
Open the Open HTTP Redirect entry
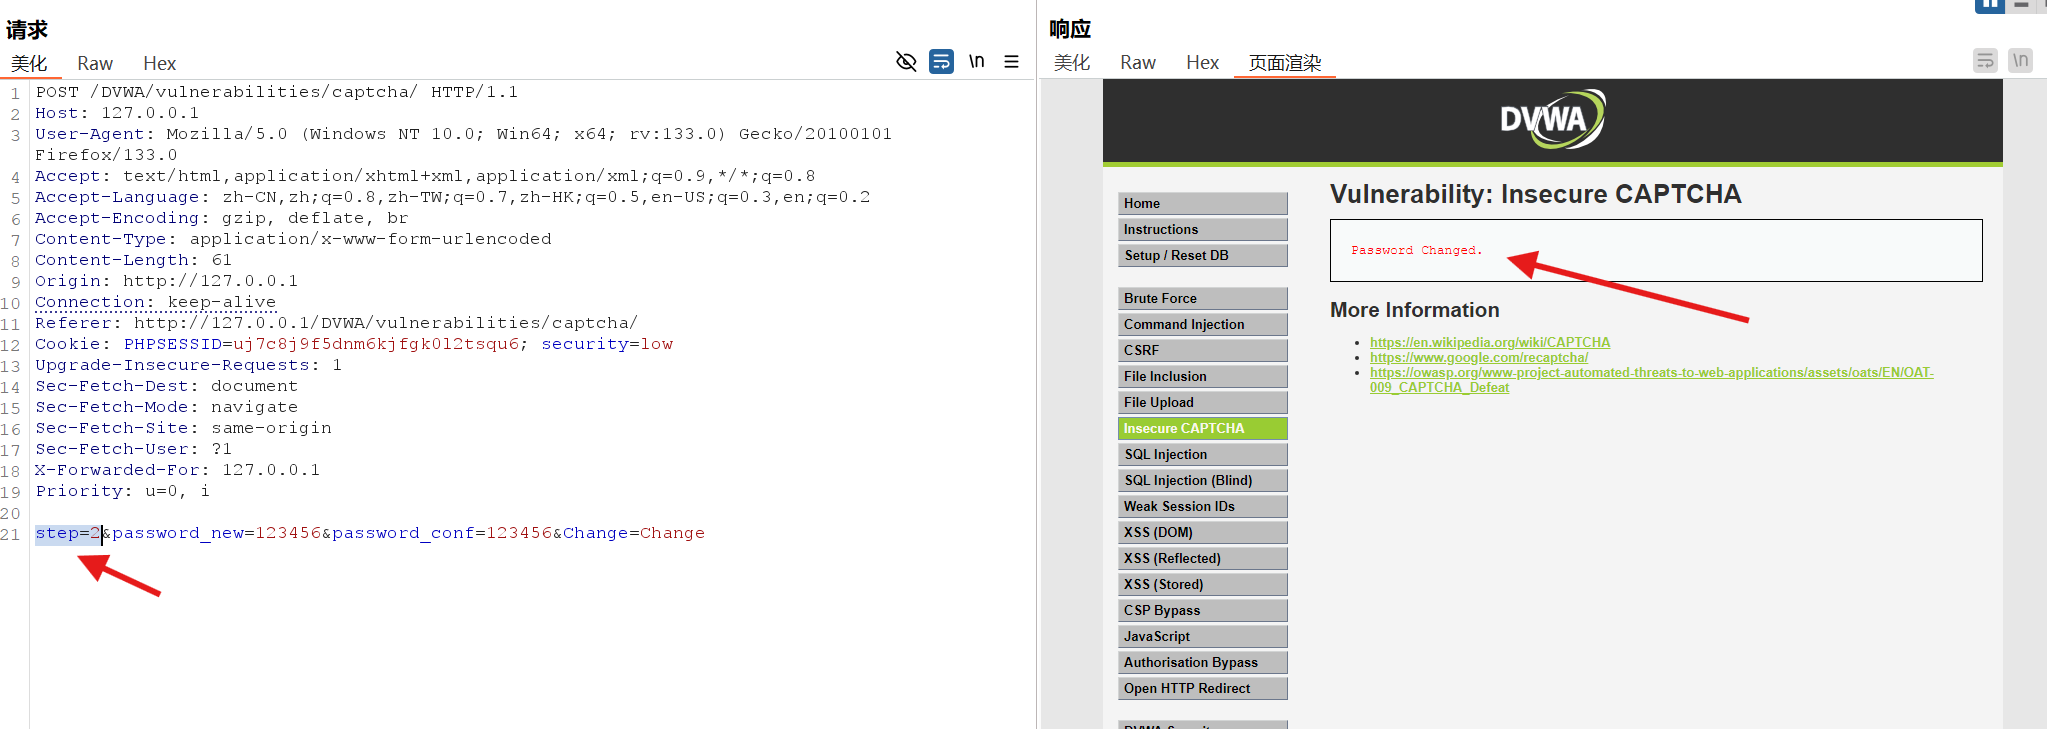point(1202,688)
